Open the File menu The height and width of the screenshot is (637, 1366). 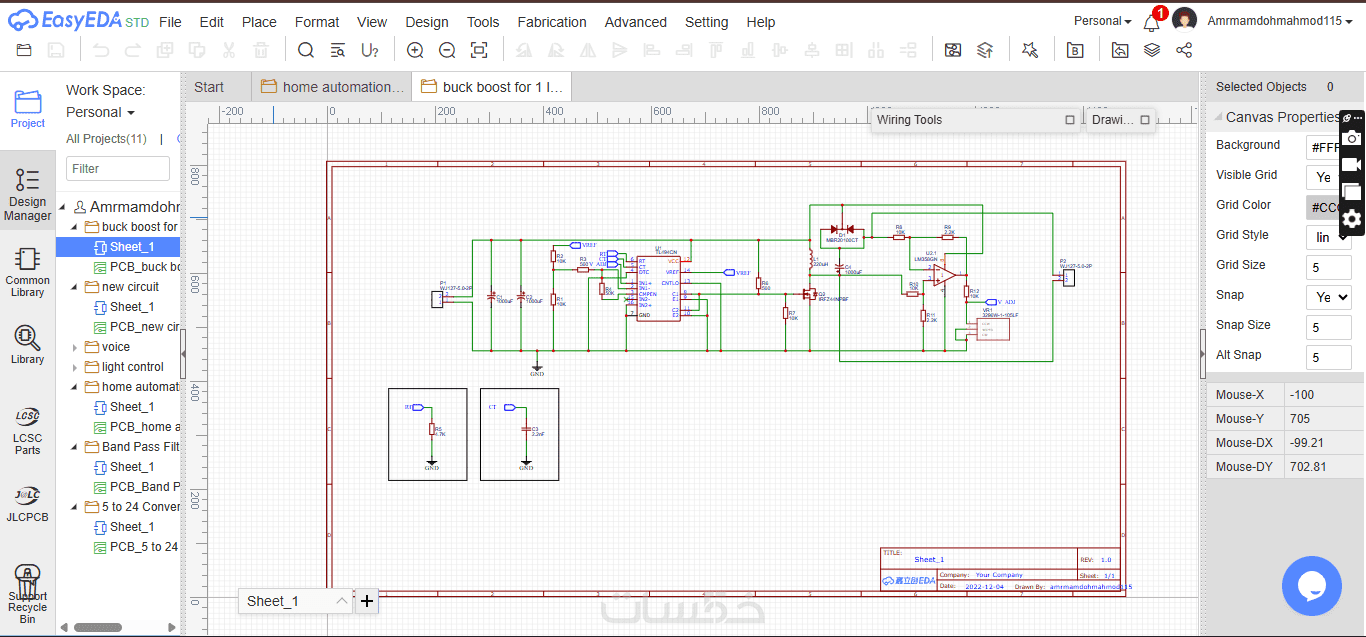(170, 22)
